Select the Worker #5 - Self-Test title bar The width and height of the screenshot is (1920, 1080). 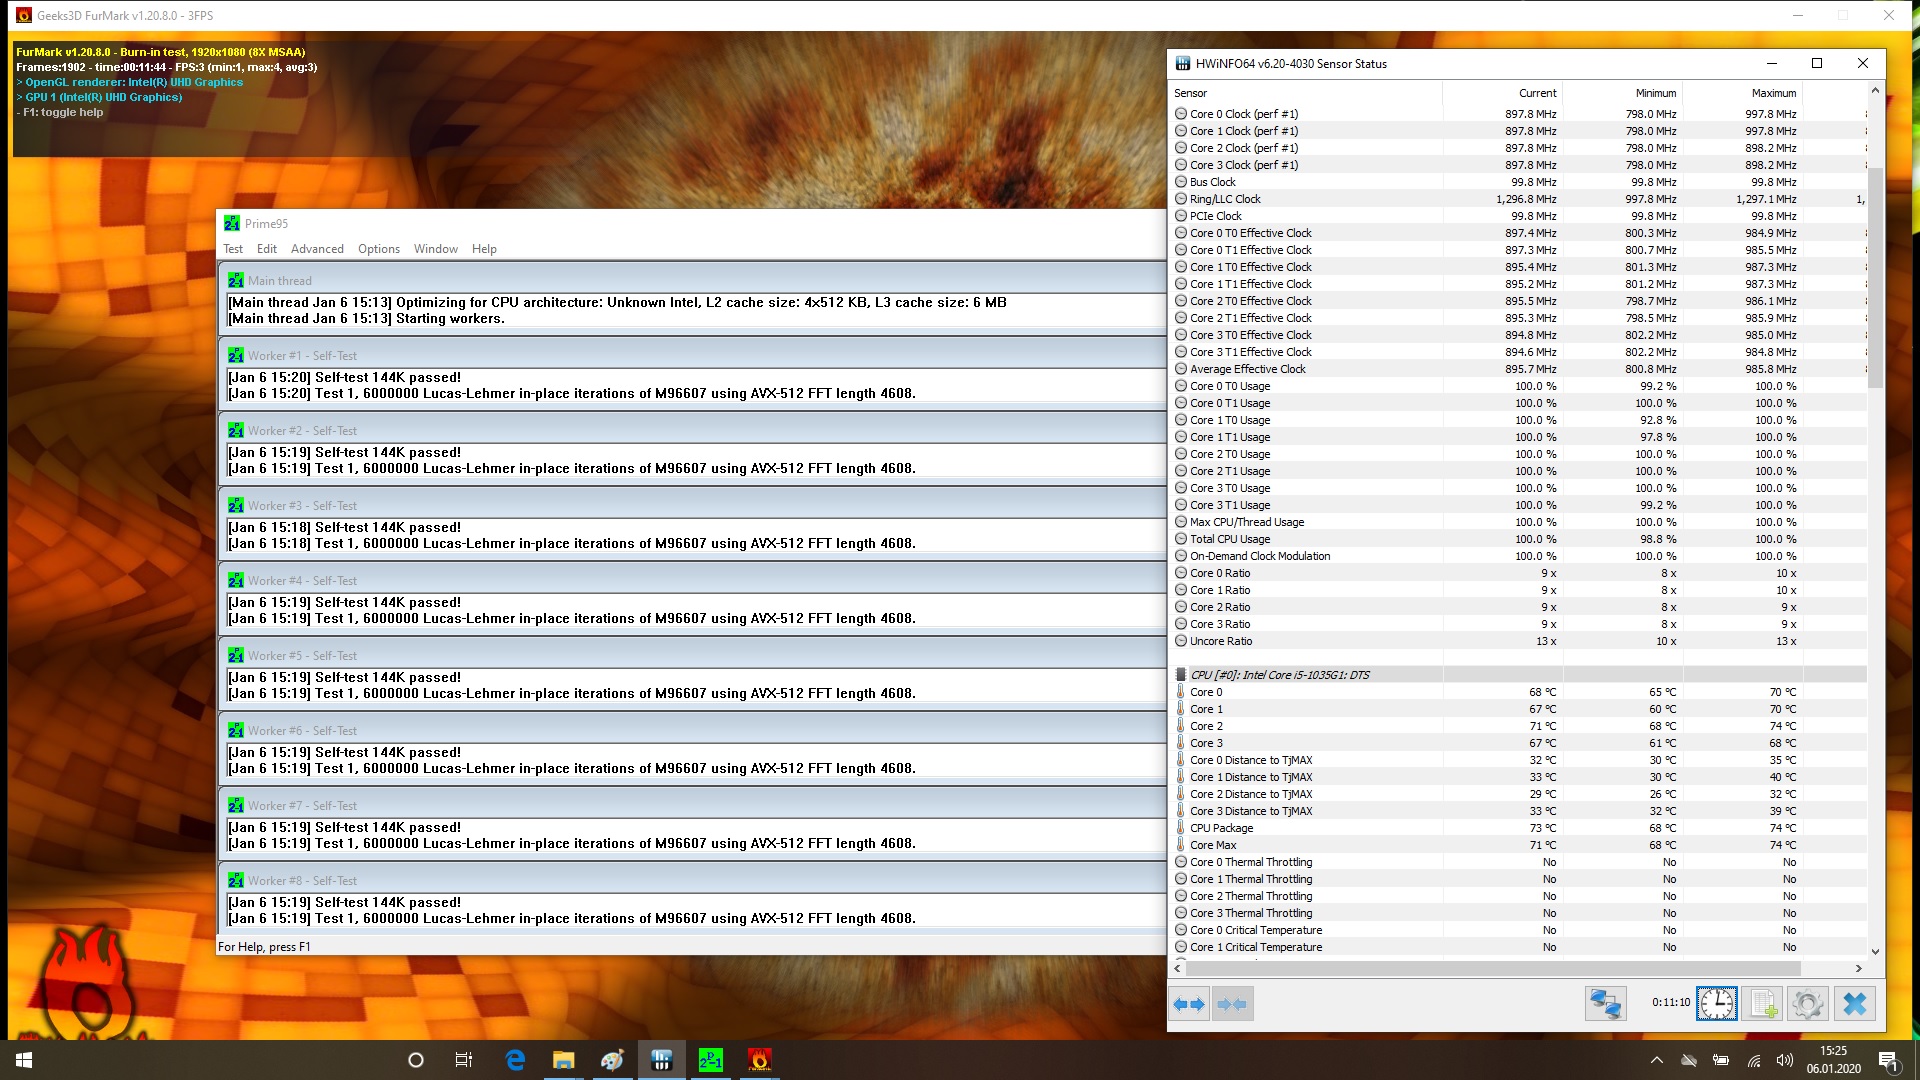[x=692, y=655]
